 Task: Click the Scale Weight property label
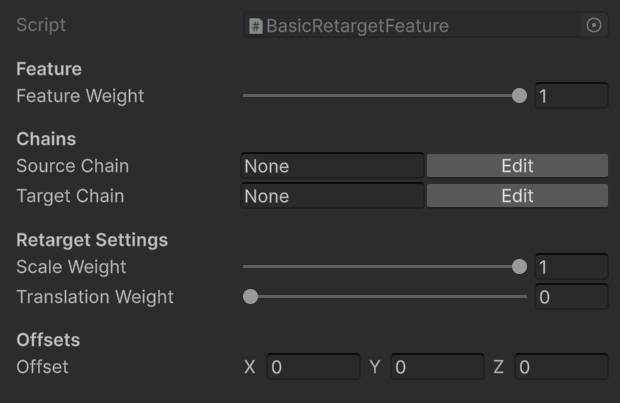71,267
